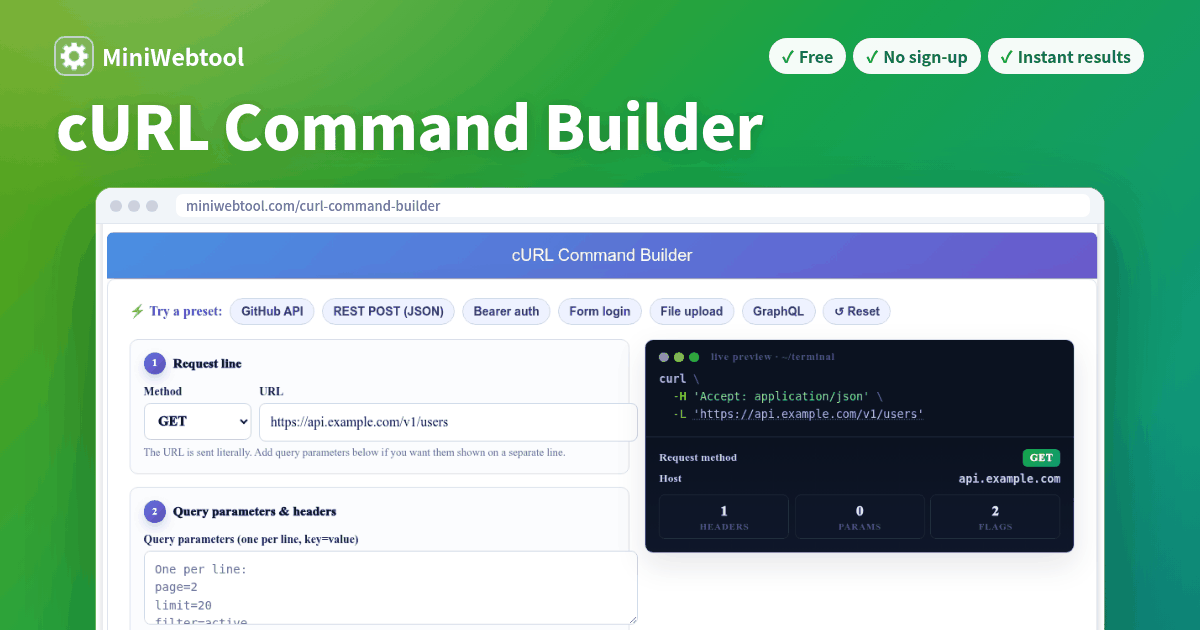Click the lightning Try a preset label
1200x630 pixels.
click(176, 311)
